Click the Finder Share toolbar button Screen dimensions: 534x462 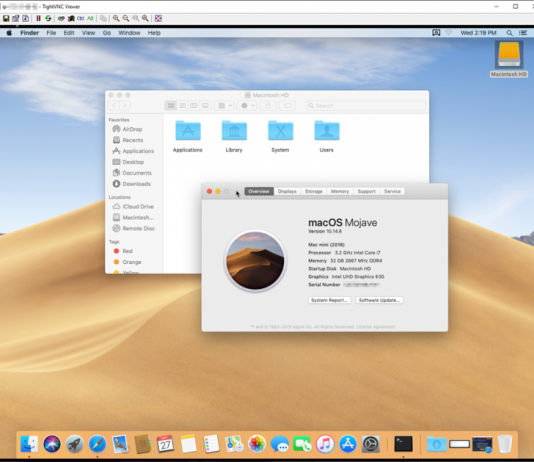(x=268, y=106)
